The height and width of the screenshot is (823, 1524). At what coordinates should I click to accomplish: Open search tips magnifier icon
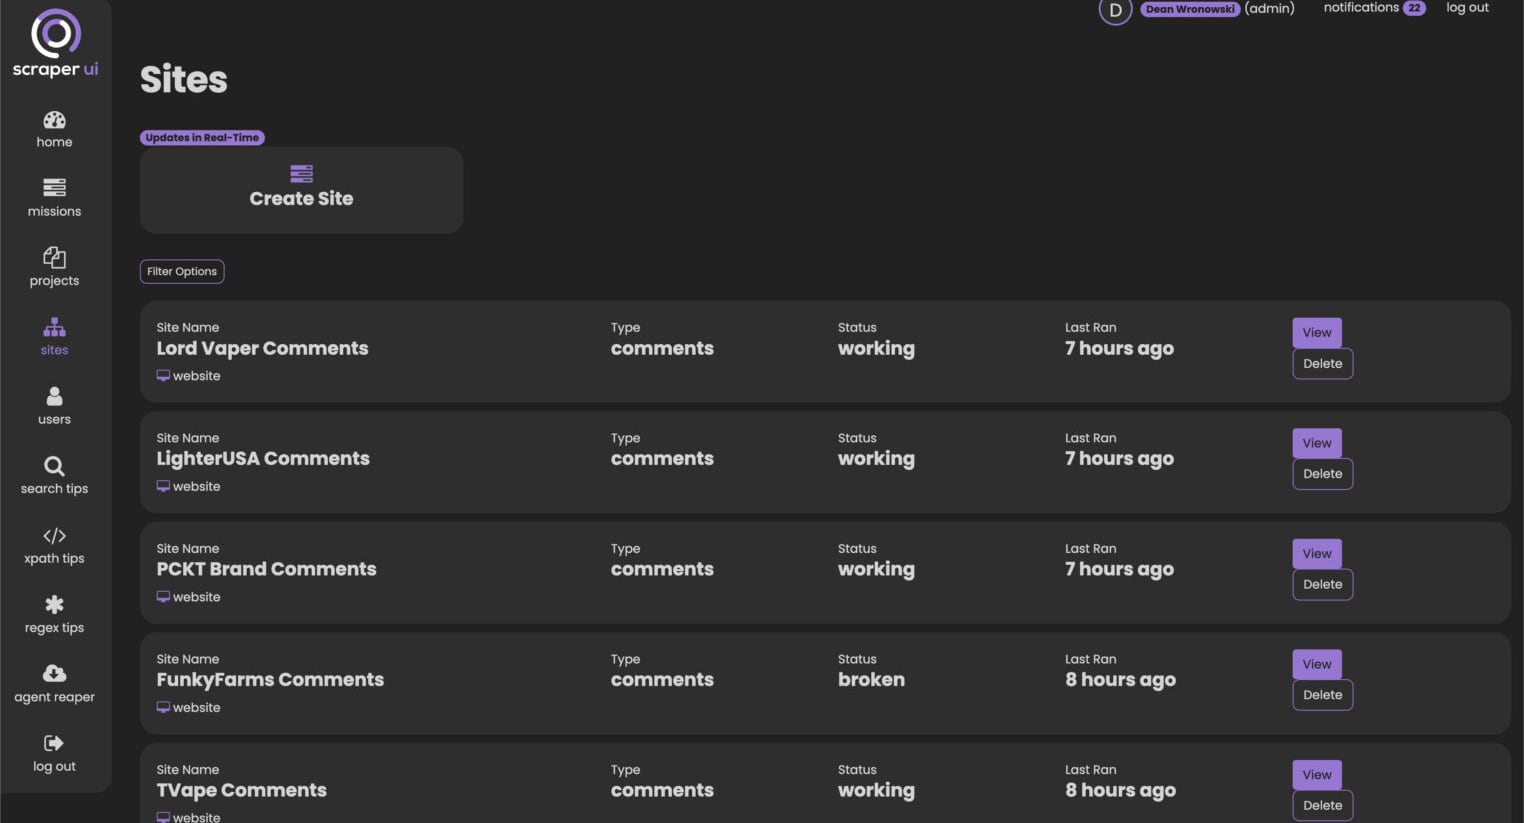tap(54, 466)
